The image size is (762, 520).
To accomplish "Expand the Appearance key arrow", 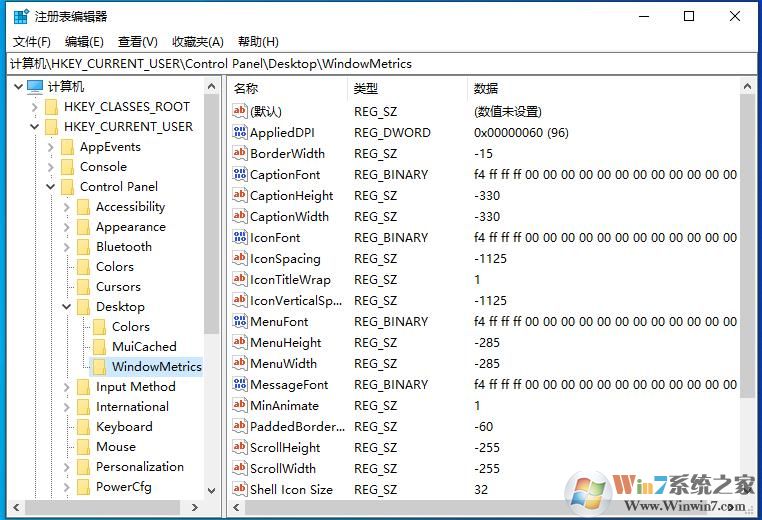I will pyautogui.click(x=67, y=227).
